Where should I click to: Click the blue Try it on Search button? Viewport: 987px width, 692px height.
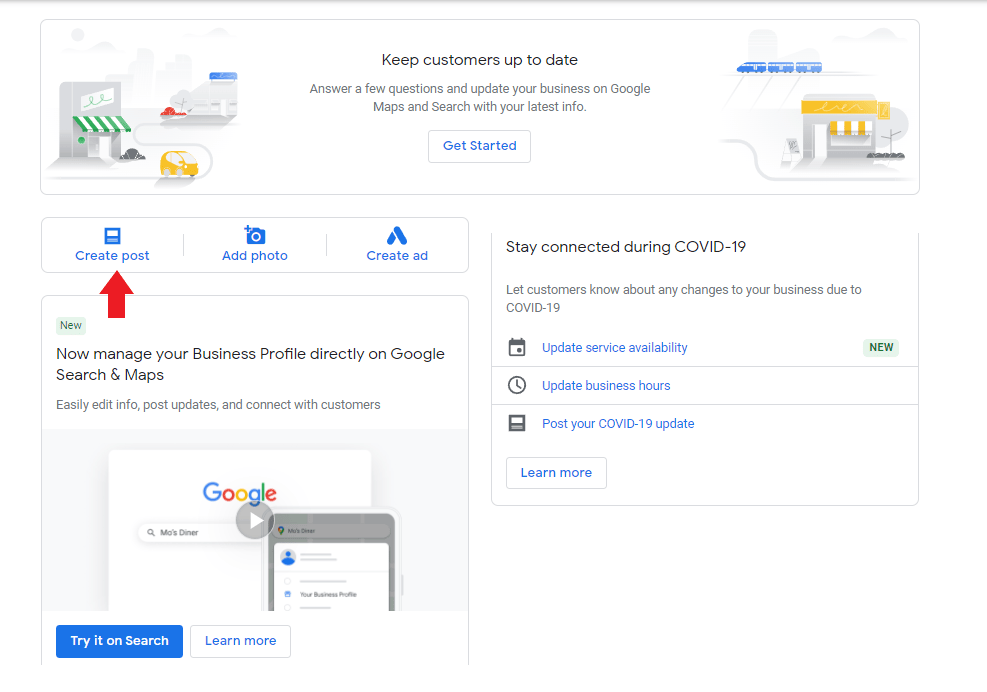pos(119,641)
